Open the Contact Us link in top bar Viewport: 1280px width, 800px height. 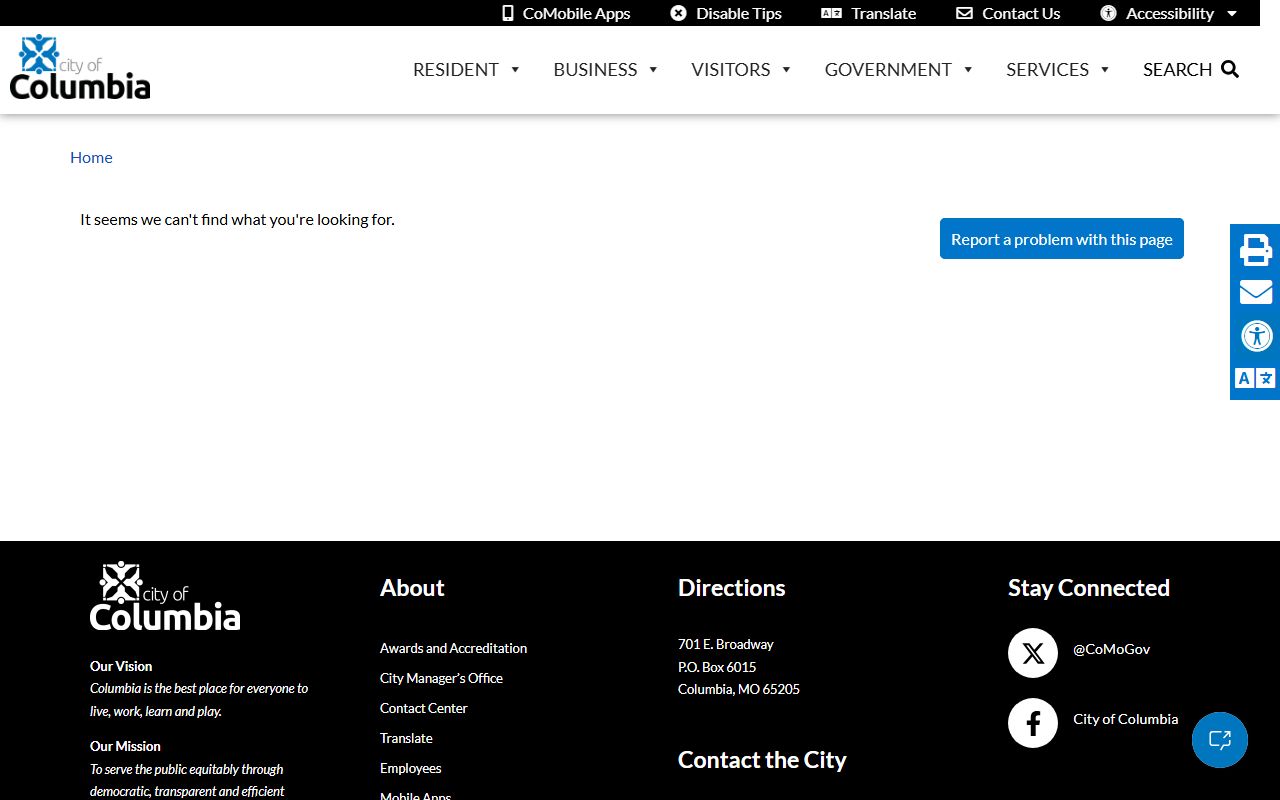(1021, 13)
